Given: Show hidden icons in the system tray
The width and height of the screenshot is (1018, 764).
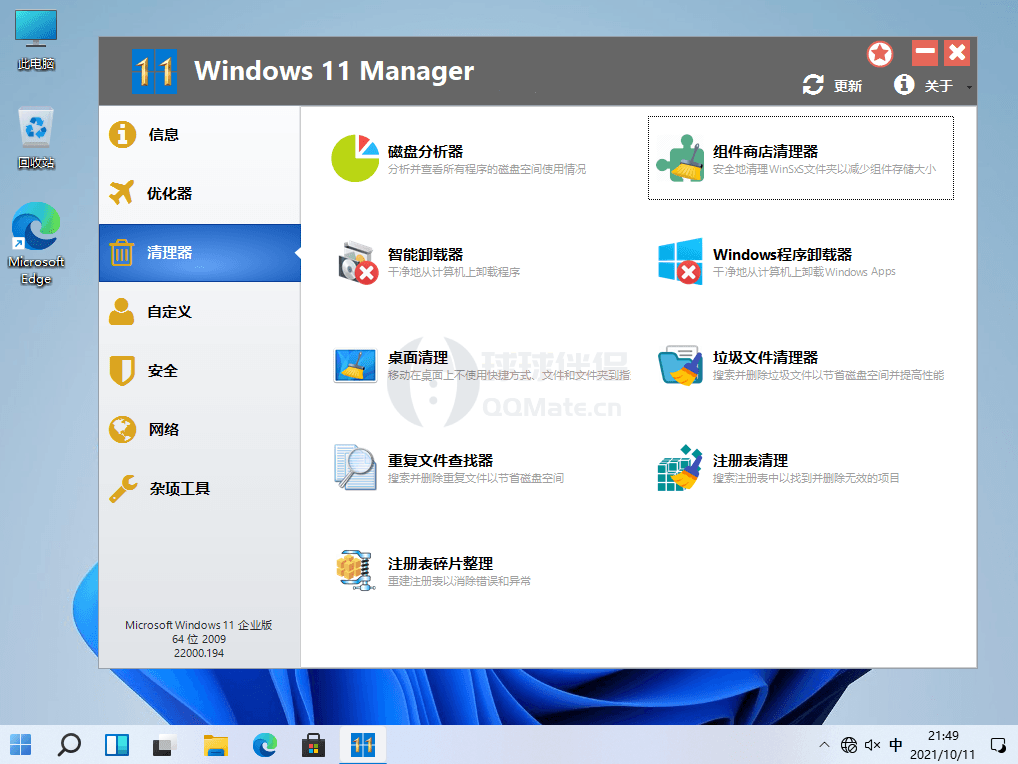Looking at the screenshot, I should 824,745.
